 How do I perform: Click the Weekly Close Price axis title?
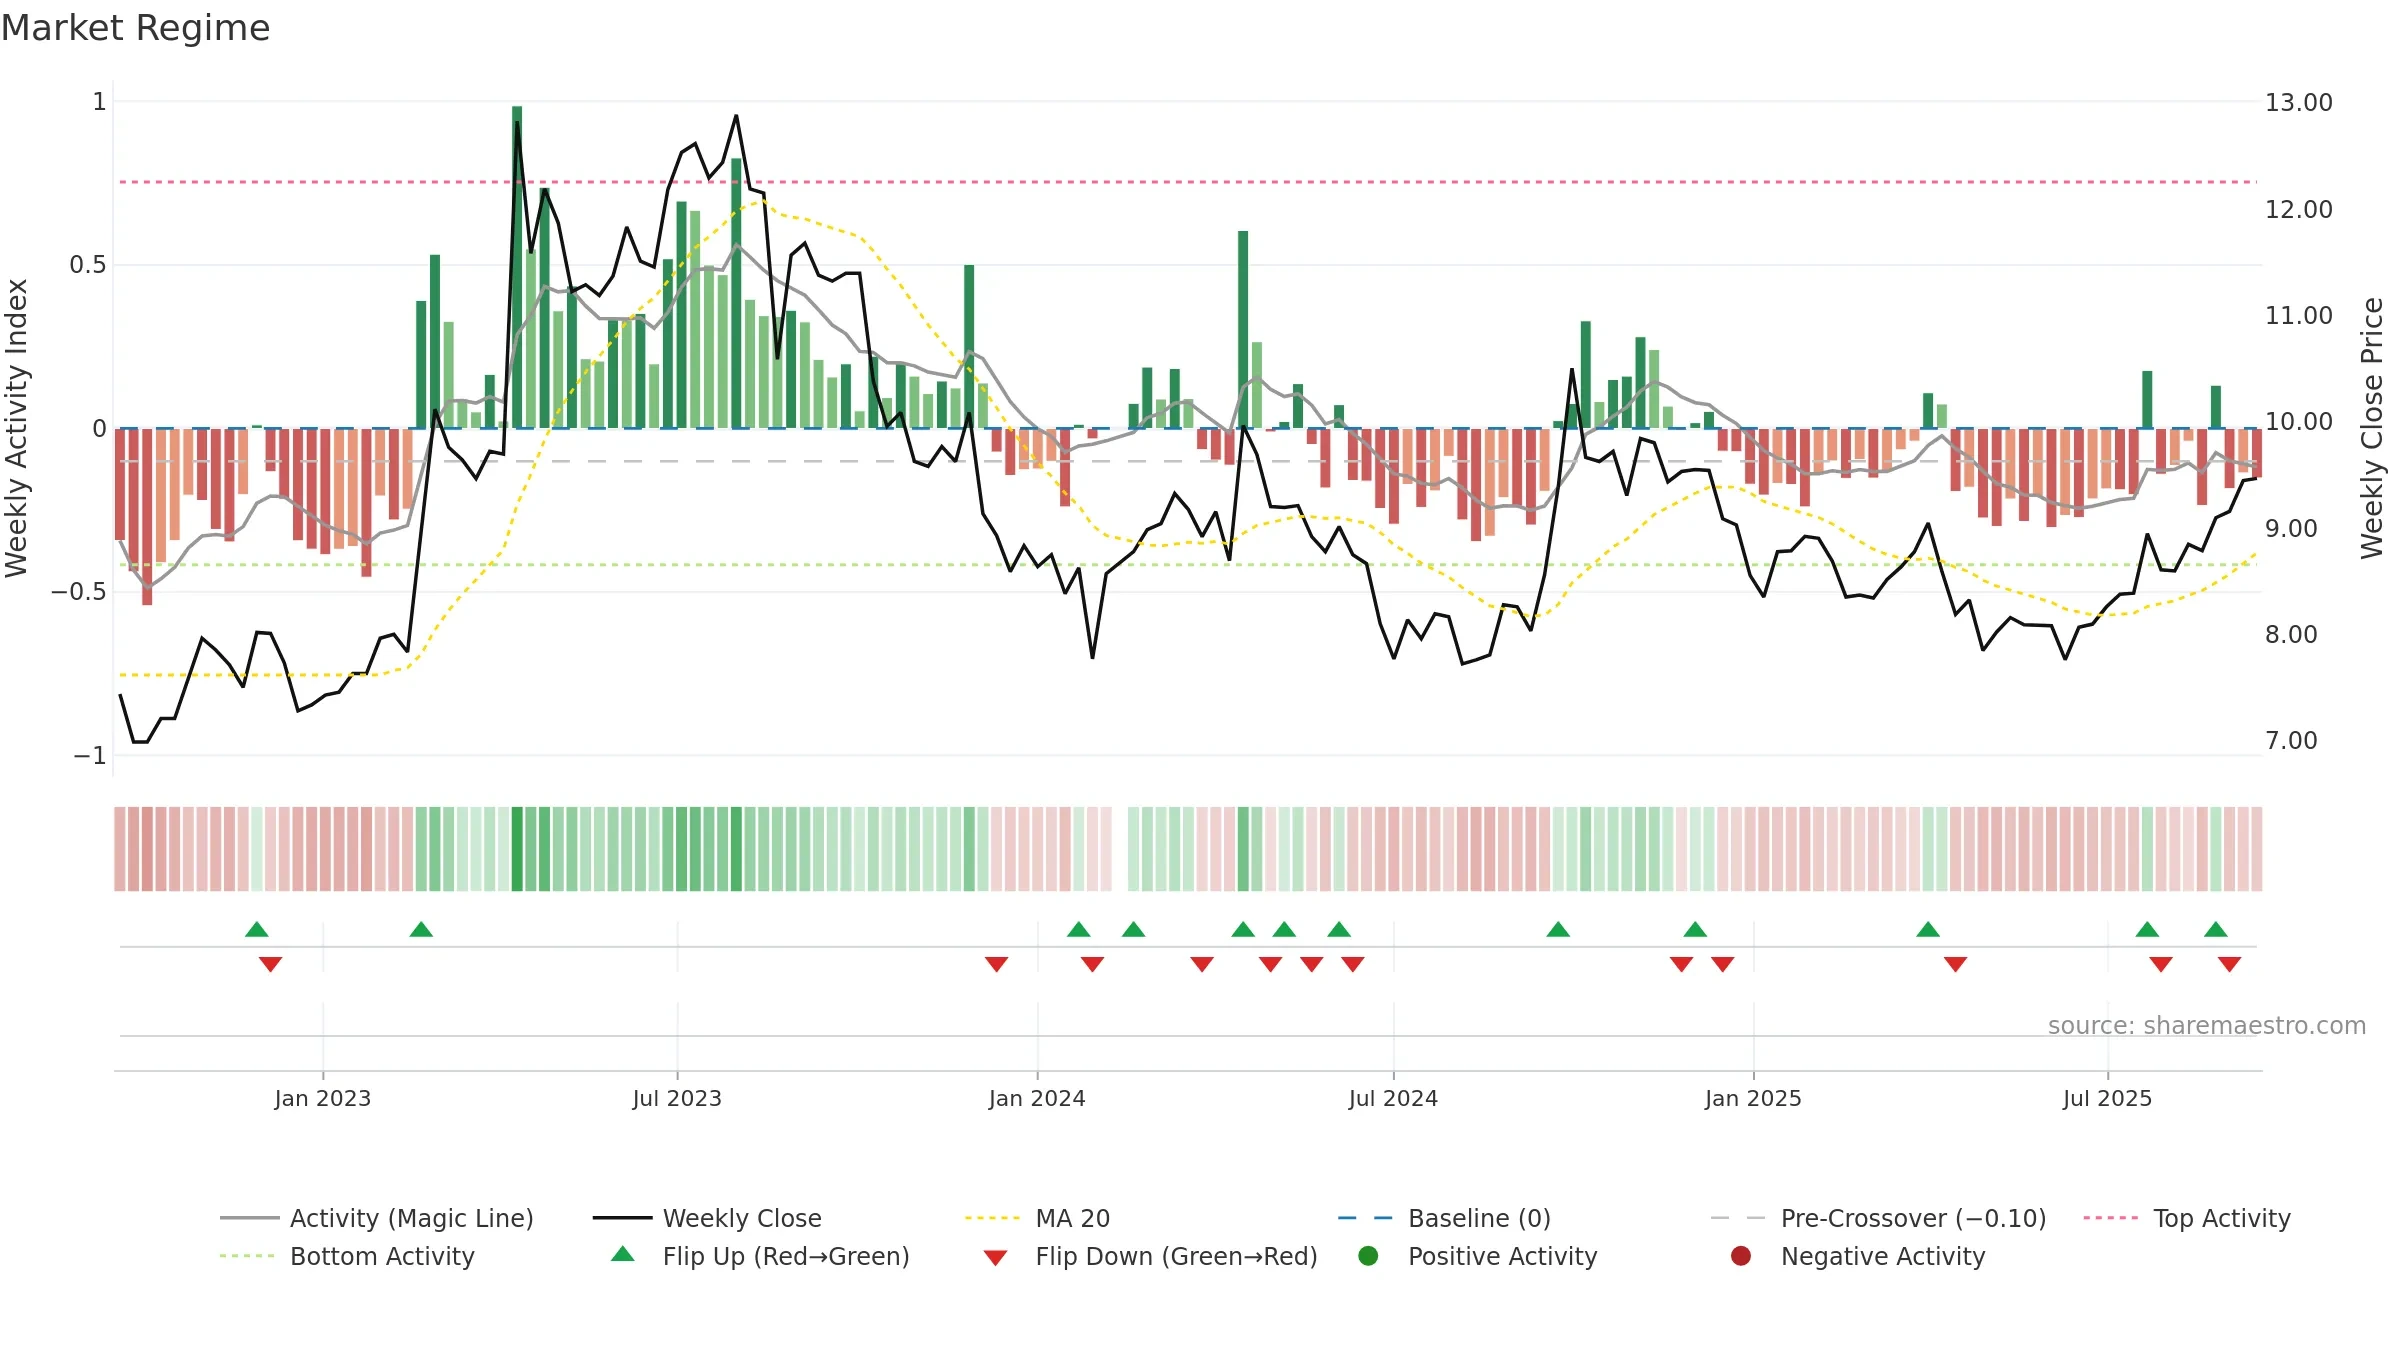(x=2372, y=428)
